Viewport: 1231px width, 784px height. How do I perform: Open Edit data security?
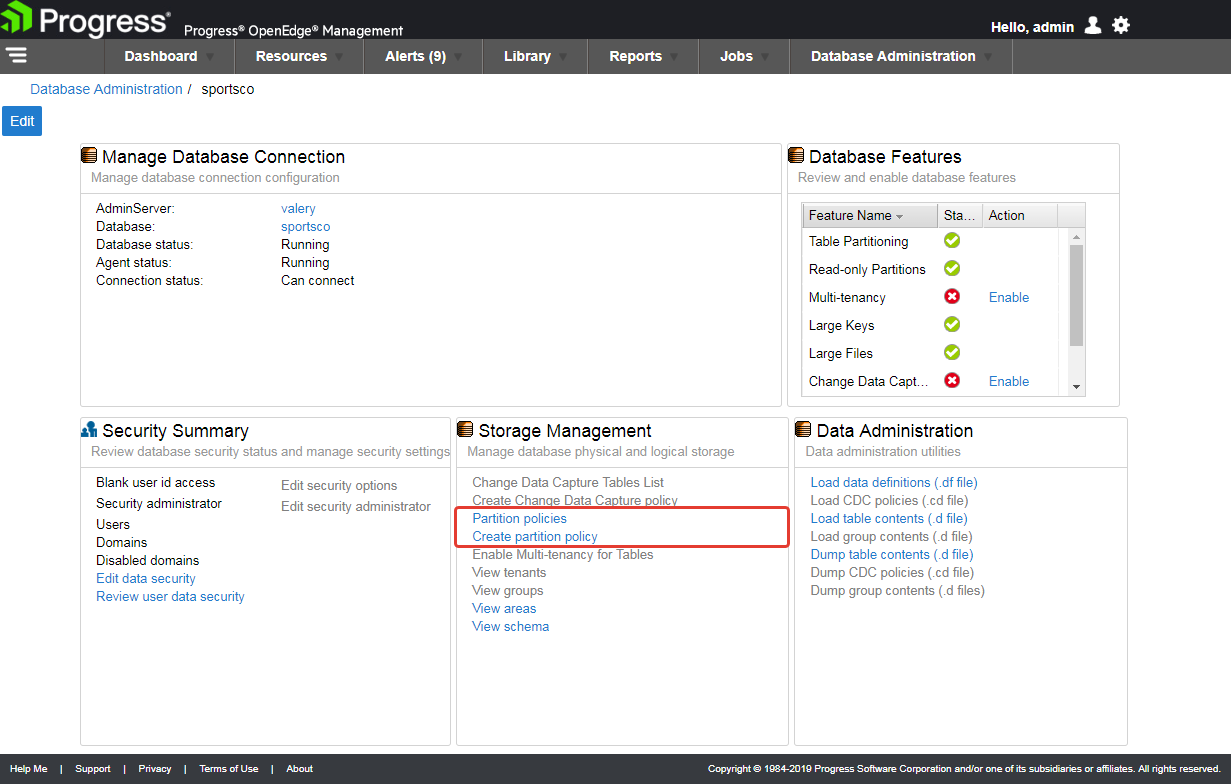(146, 578)
